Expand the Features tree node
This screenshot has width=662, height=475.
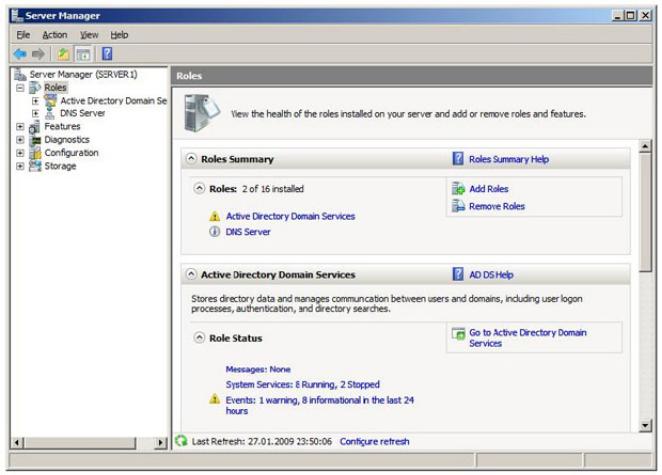(20, 127)
